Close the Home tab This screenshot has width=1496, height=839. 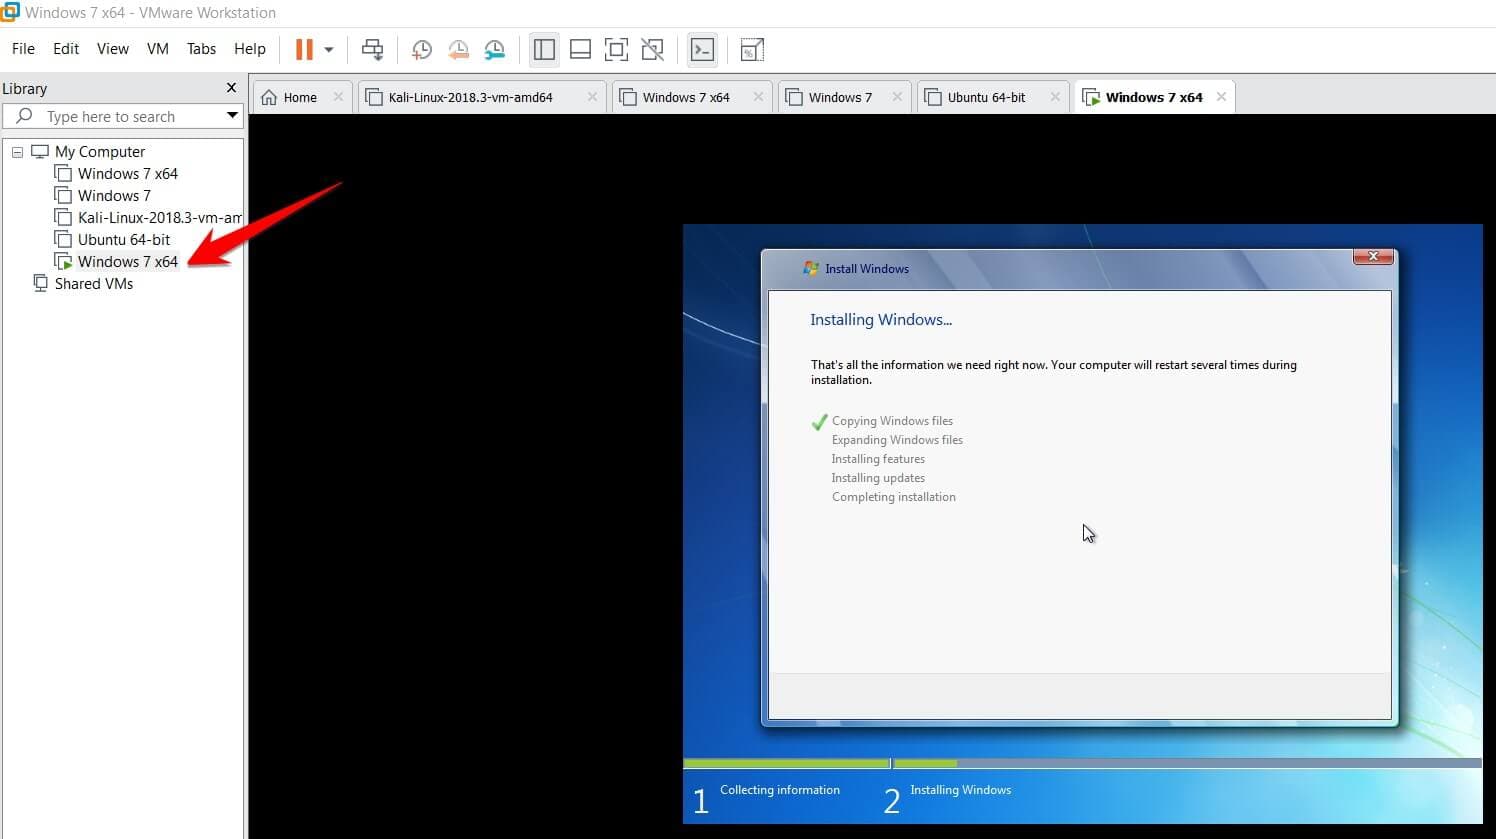[338, 97]
